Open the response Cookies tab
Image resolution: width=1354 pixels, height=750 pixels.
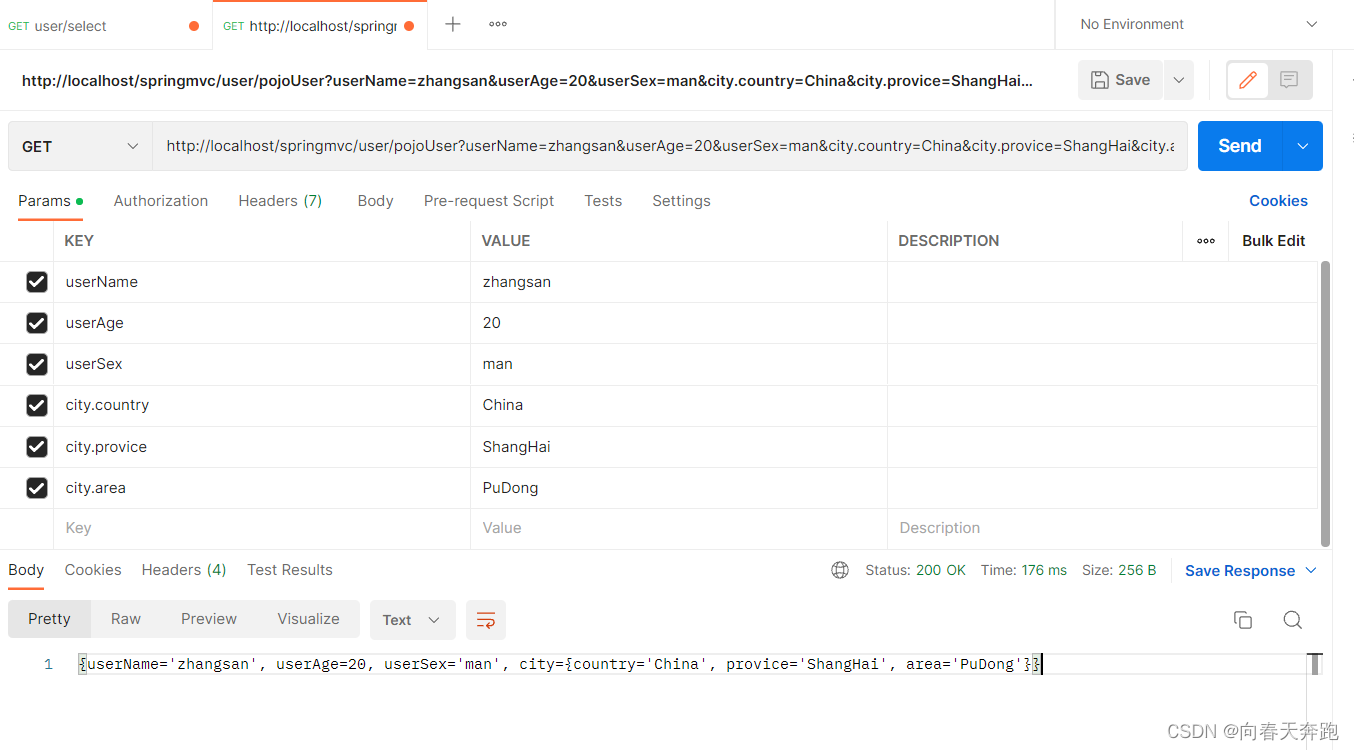click(x=93, y=570)
